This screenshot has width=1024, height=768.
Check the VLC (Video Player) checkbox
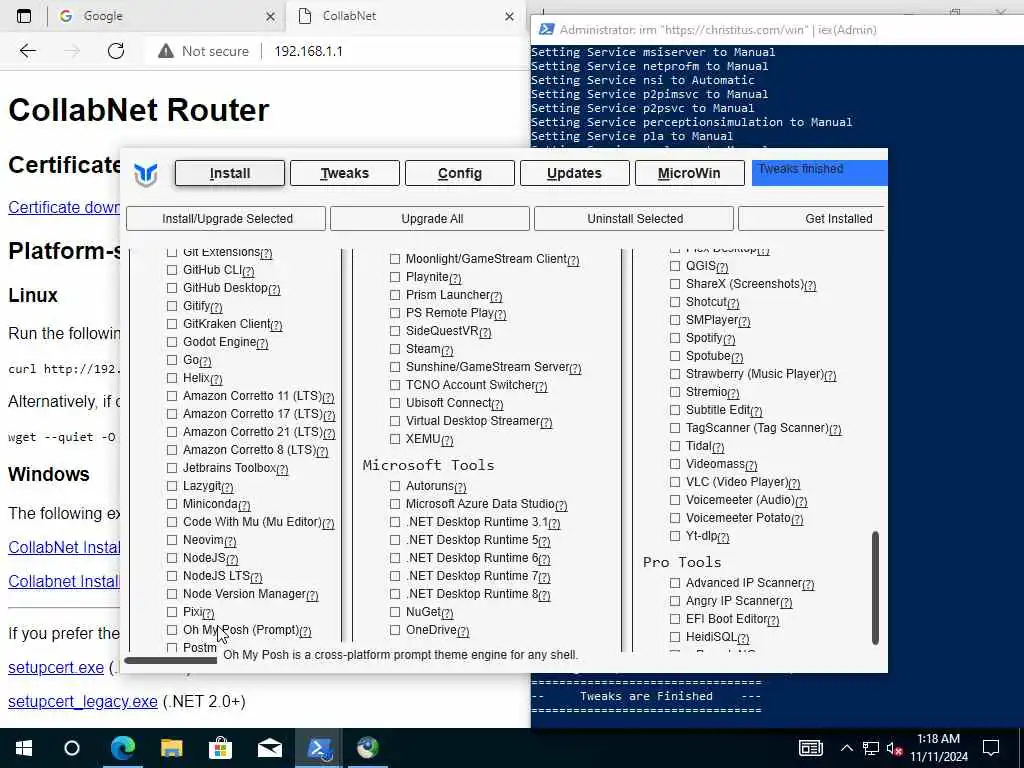(675, 482)
